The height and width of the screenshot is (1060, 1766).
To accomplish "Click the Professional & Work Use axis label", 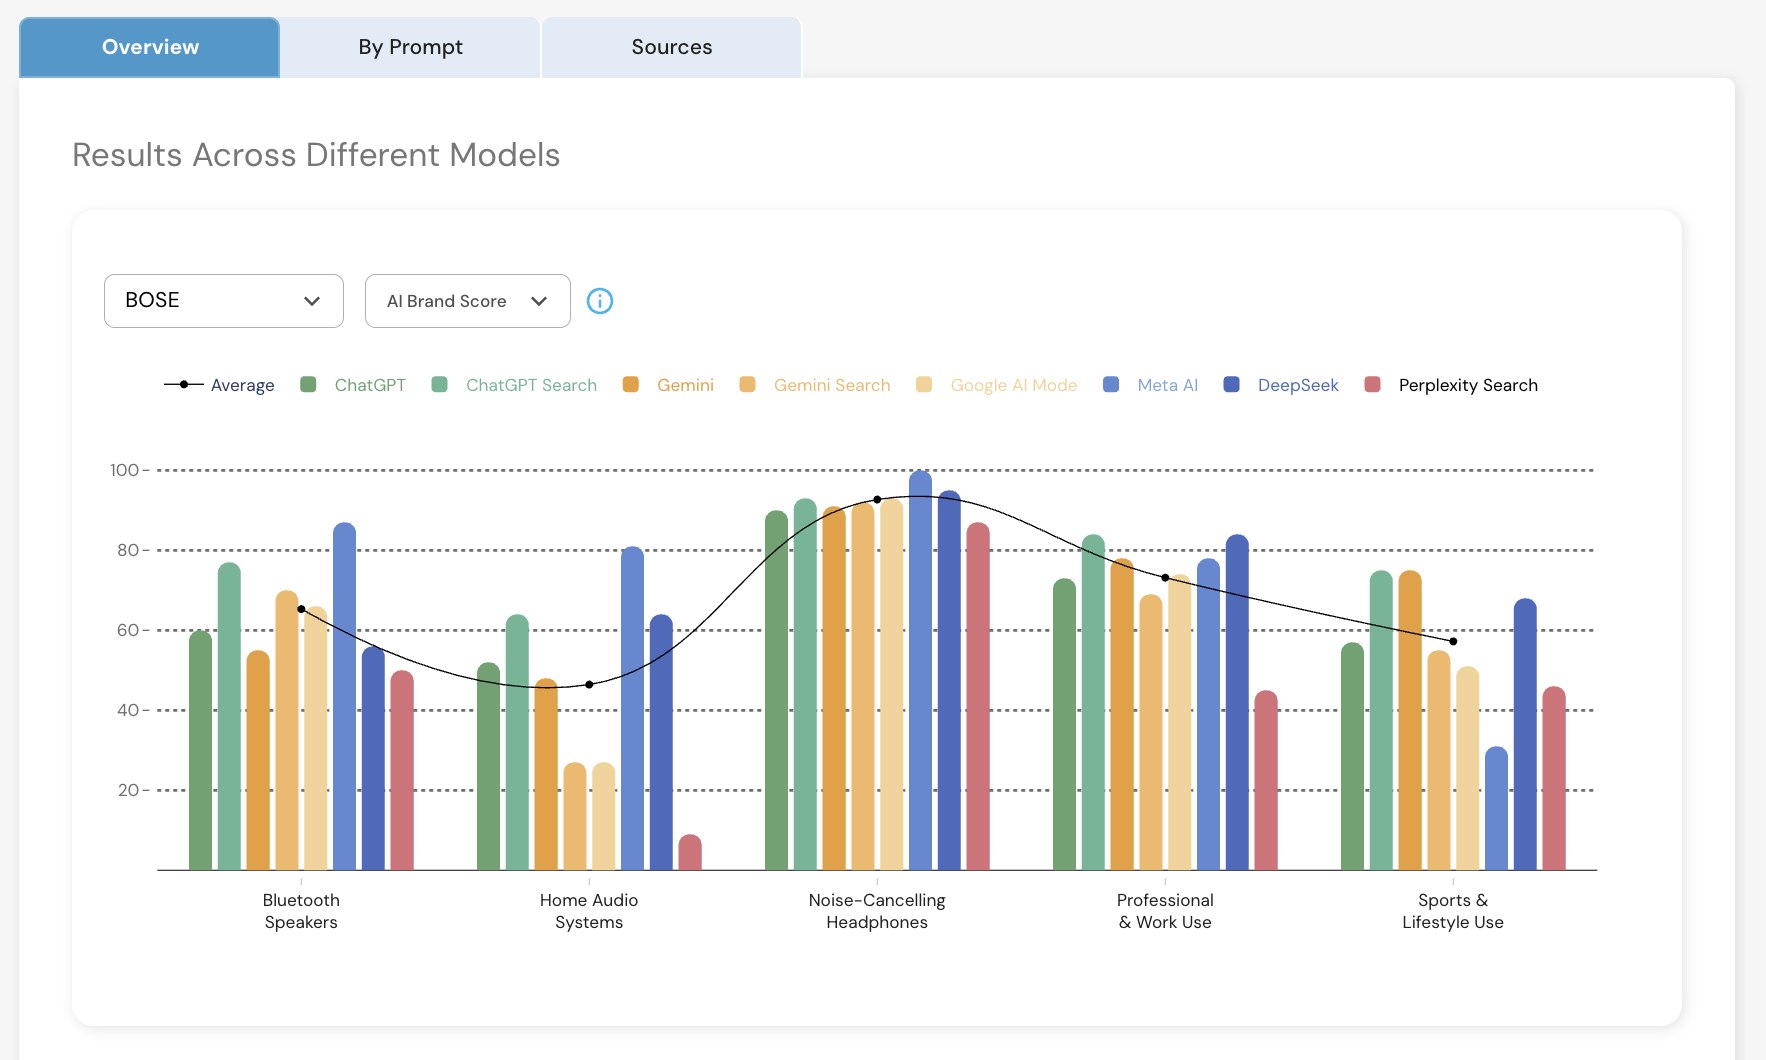I will 1165,911.
